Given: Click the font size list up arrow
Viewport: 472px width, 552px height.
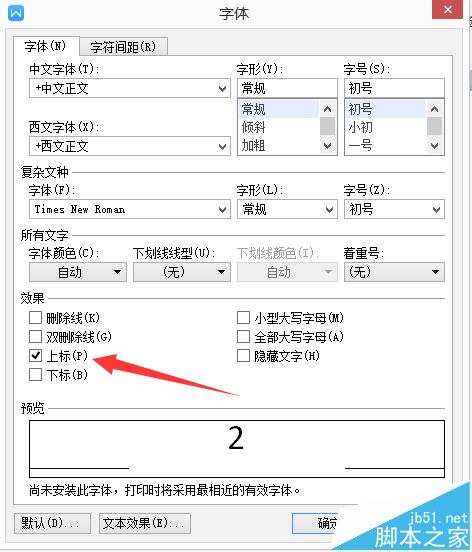Looking at the screenshot, I should [434, 109].
